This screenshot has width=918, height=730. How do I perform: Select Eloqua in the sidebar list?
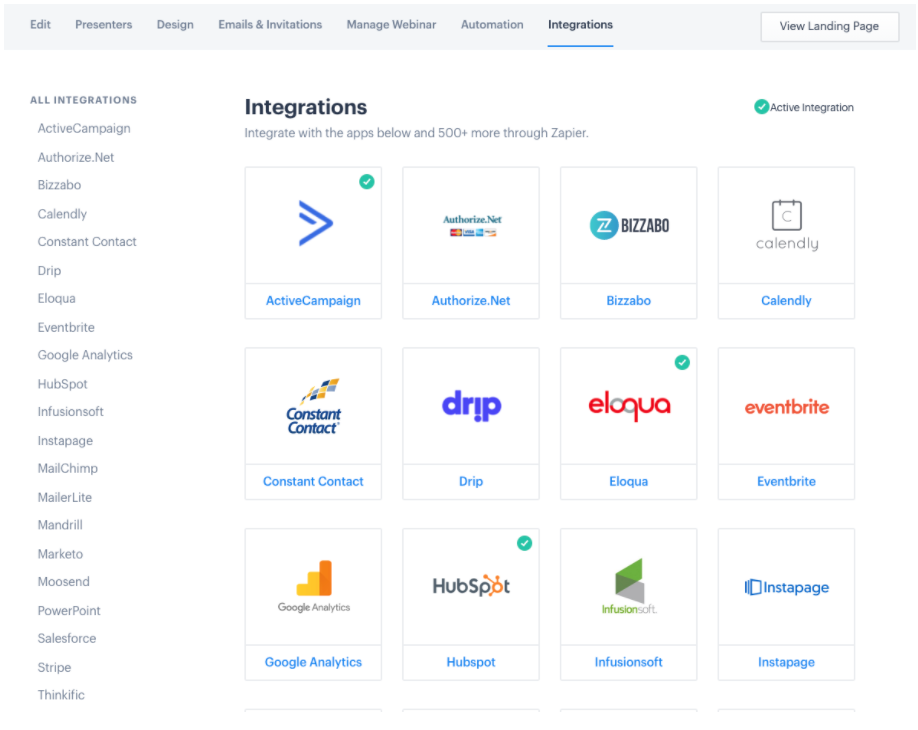(x=57, y=299)
